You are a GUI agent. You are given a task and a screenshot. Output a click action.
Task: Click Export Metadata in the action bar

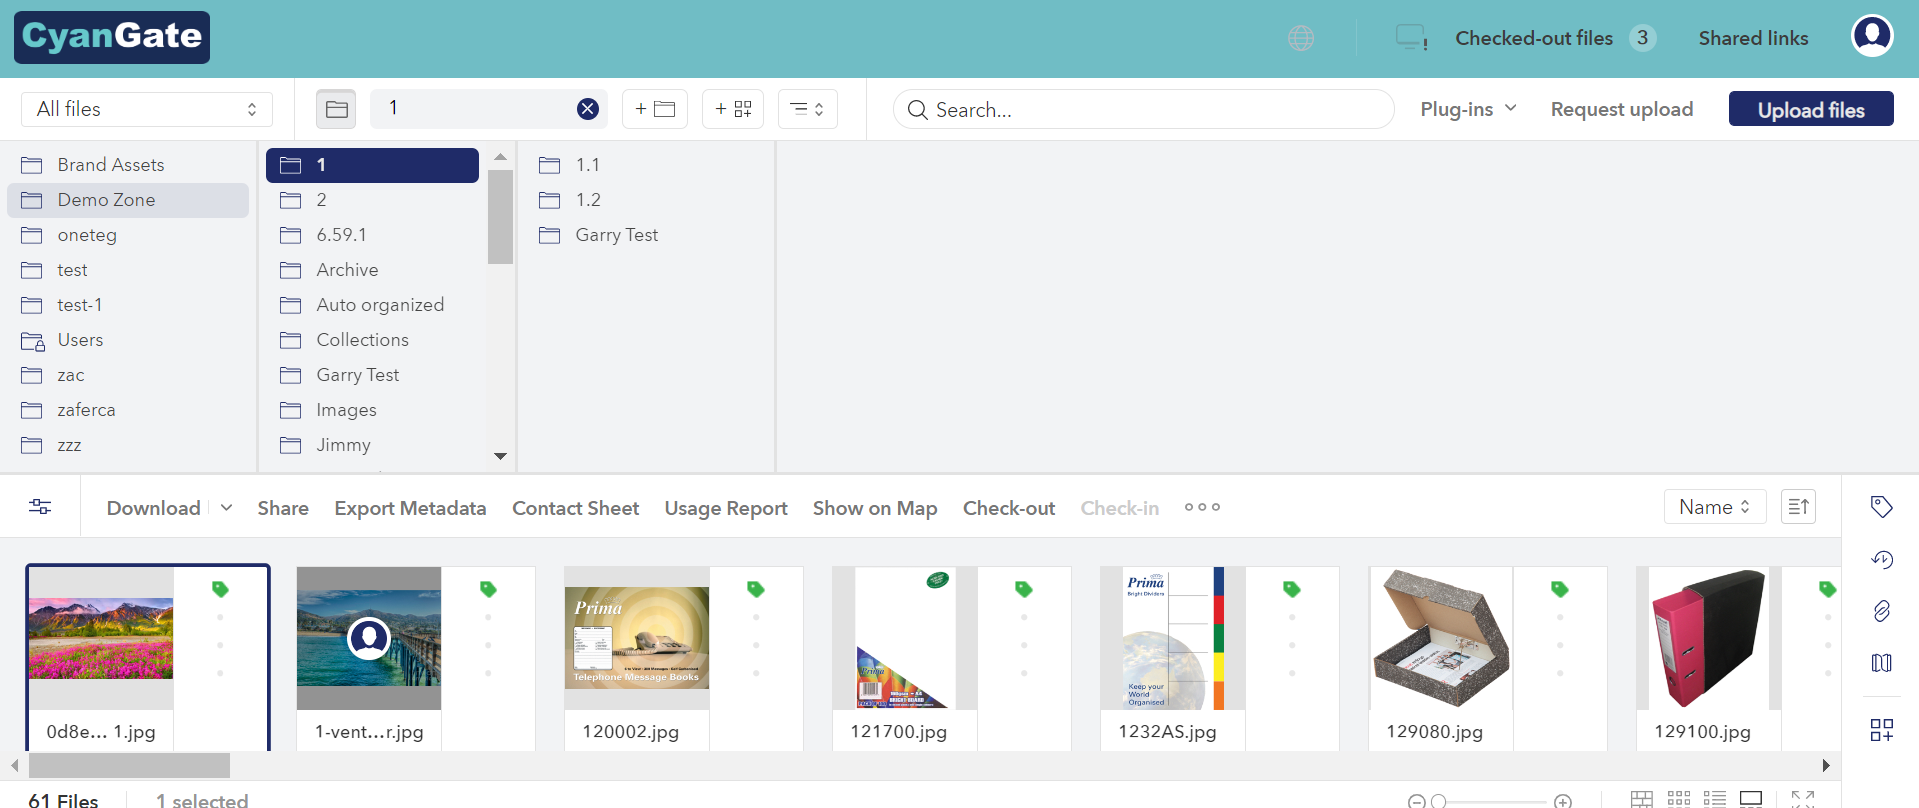[x=410, y=508]
